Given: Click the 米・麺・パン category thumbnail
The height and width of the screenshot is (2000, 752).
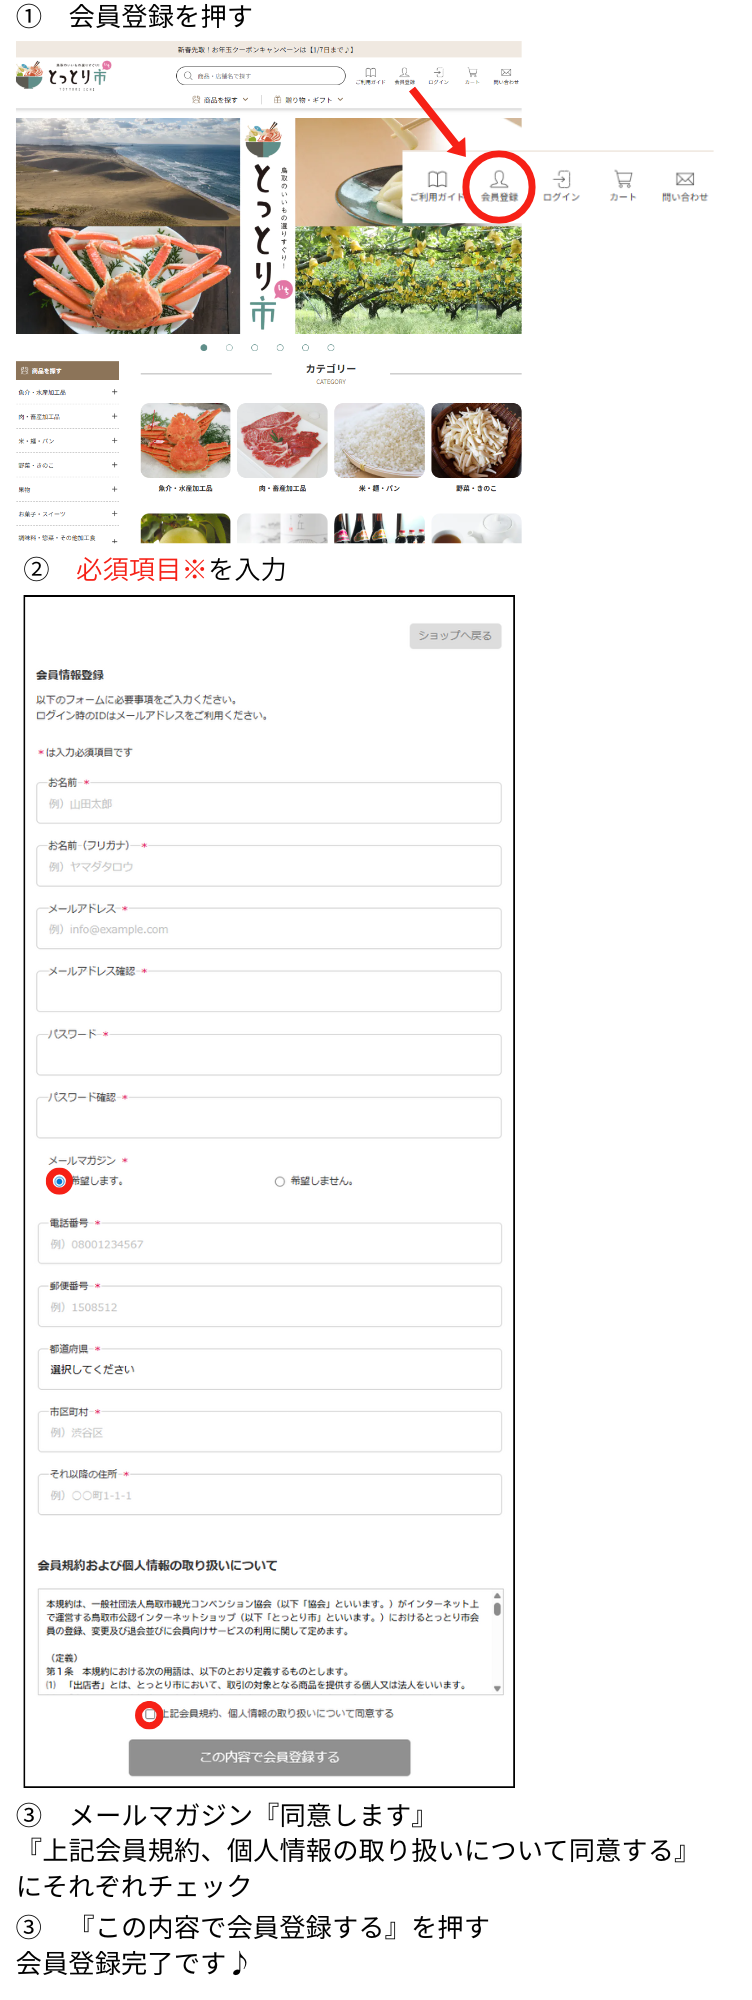Looking at the screenshot, I should click(379, 441).
